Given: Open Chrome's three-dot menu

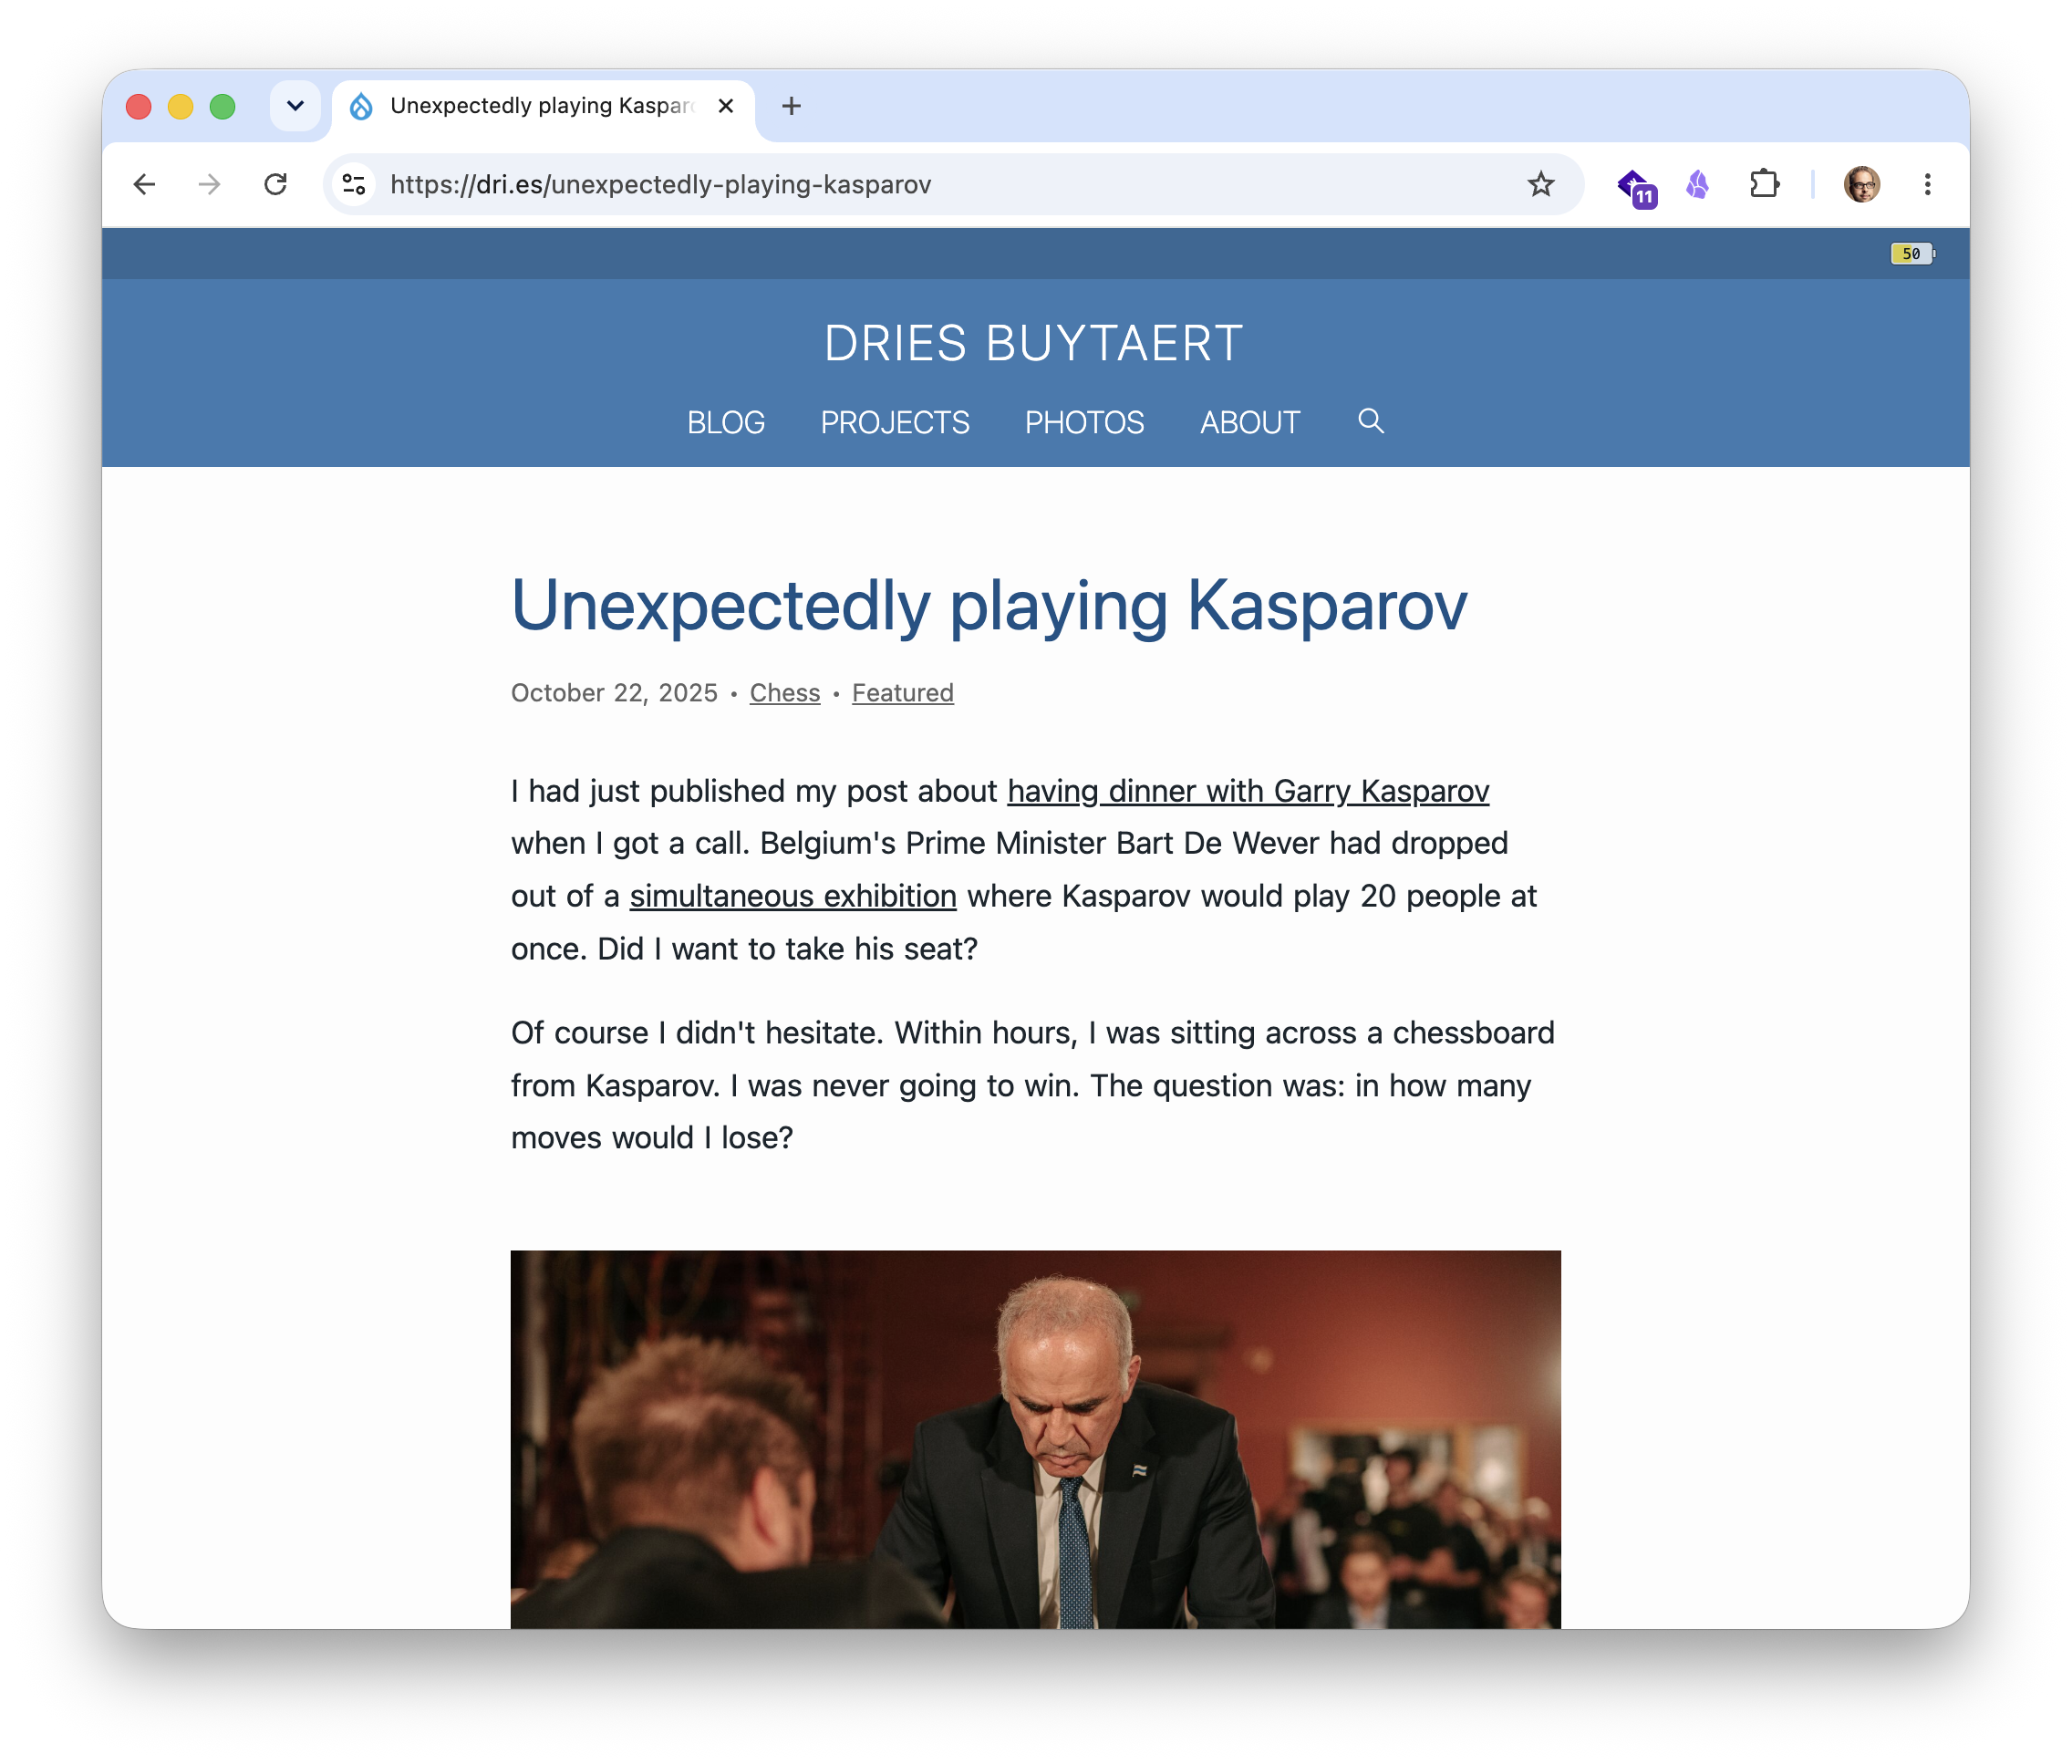Looking at the screenshot, I should pos(1927,184).
